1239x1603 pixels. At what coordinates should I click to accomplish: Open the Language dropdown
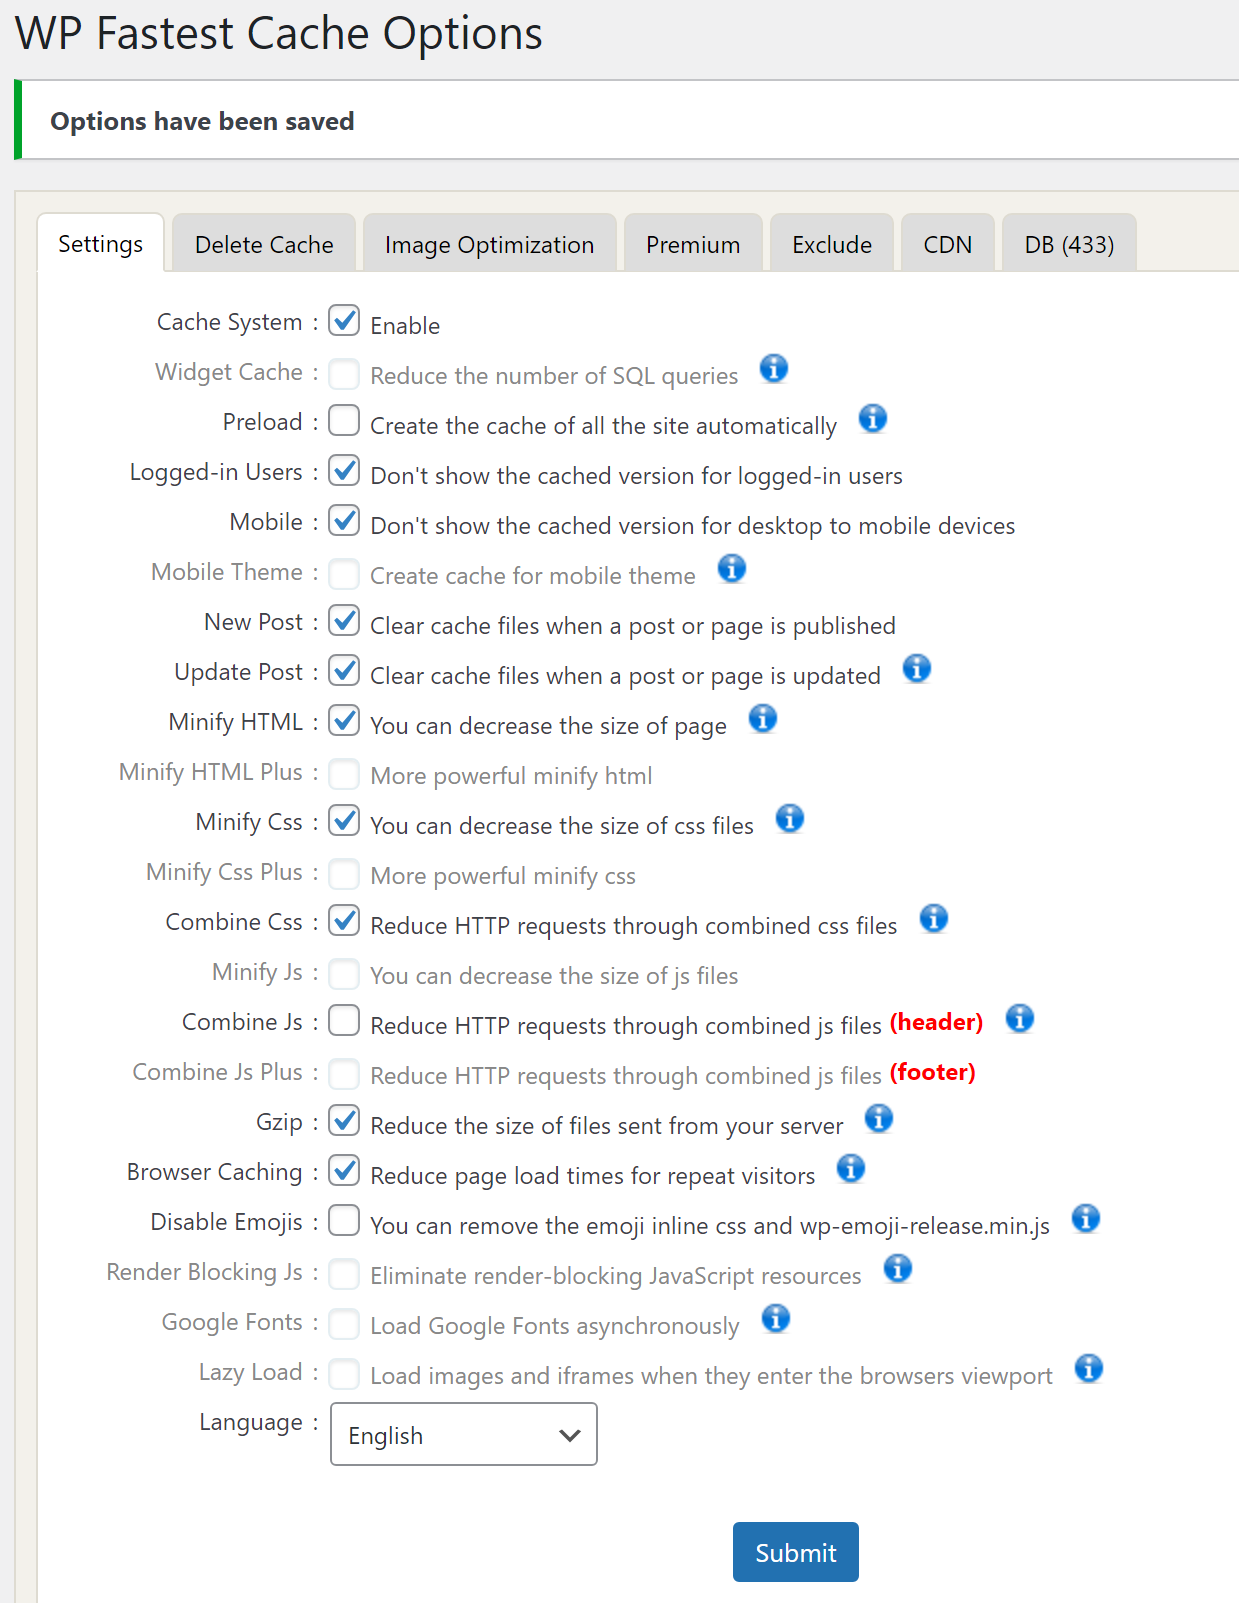pos(464,1434)
